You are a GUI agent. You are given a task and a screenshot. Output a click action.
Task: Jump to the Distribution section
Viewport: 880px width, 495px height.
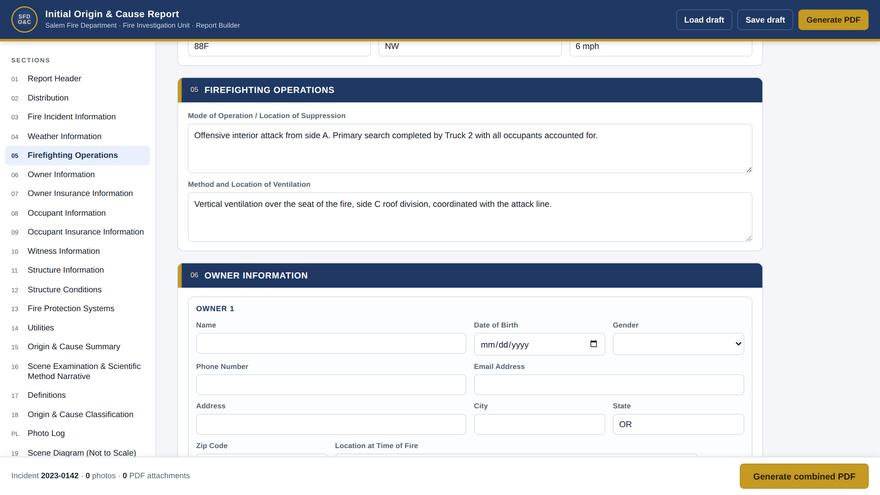[x=77, y=98]
